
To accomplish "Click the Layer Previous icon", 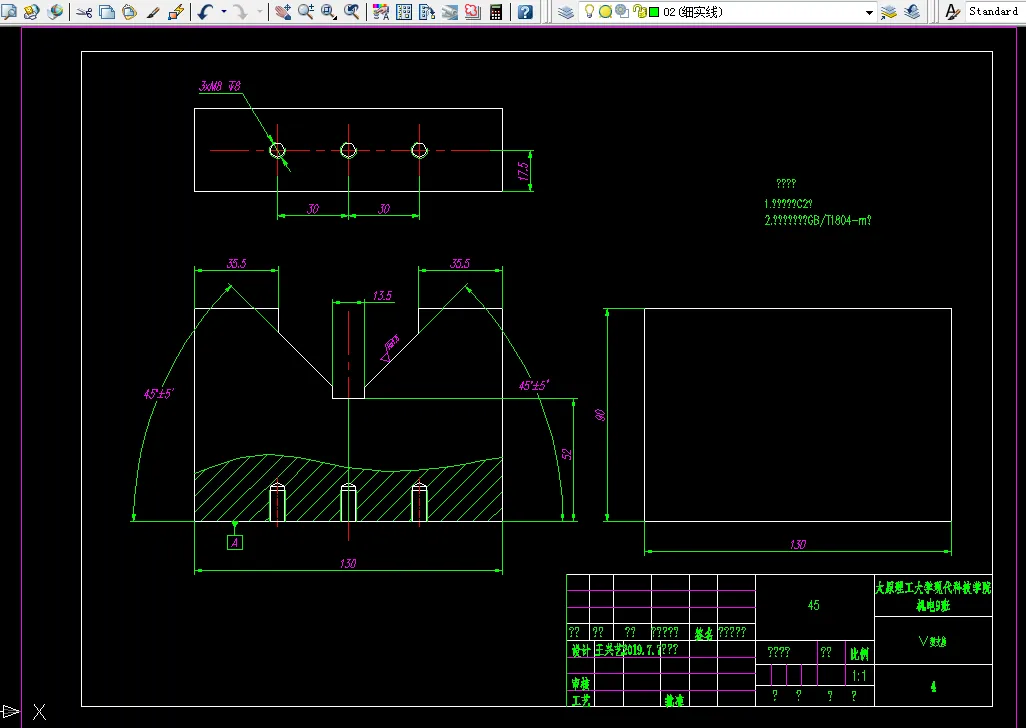I will 911,12.
